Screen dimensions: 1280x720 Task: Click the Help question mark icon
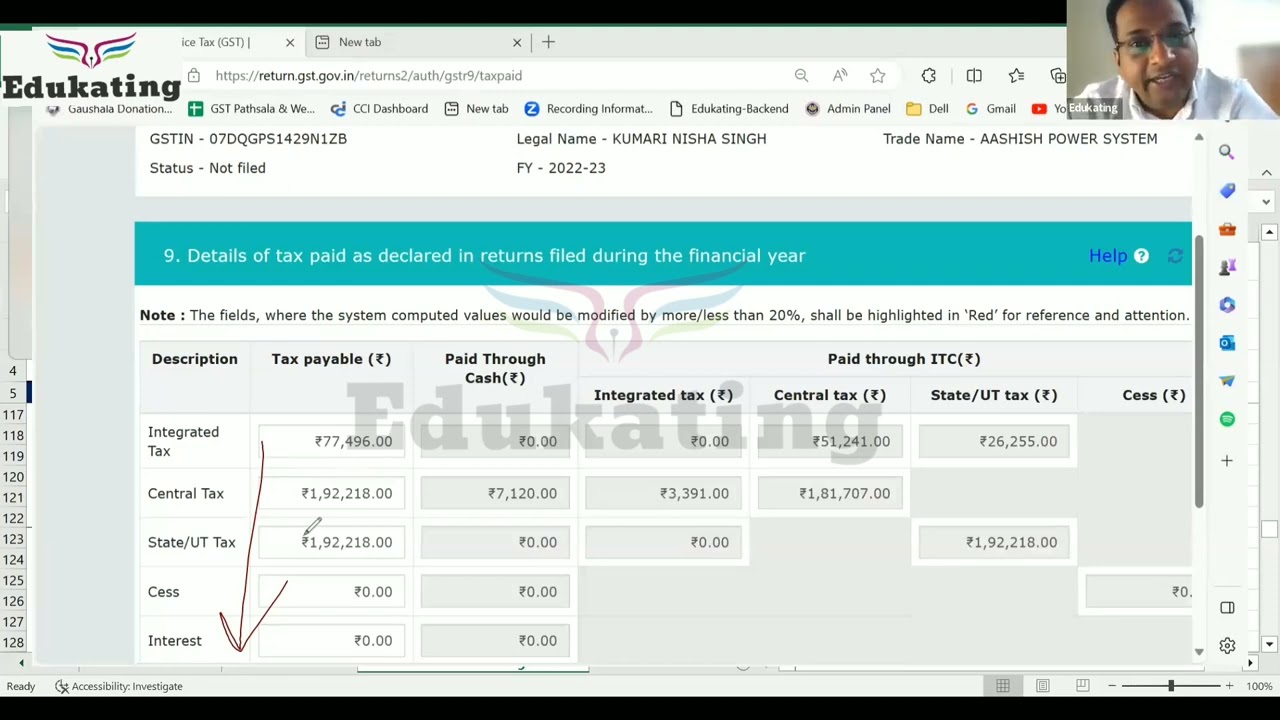pyautogui.click(x=1141, y=256)
